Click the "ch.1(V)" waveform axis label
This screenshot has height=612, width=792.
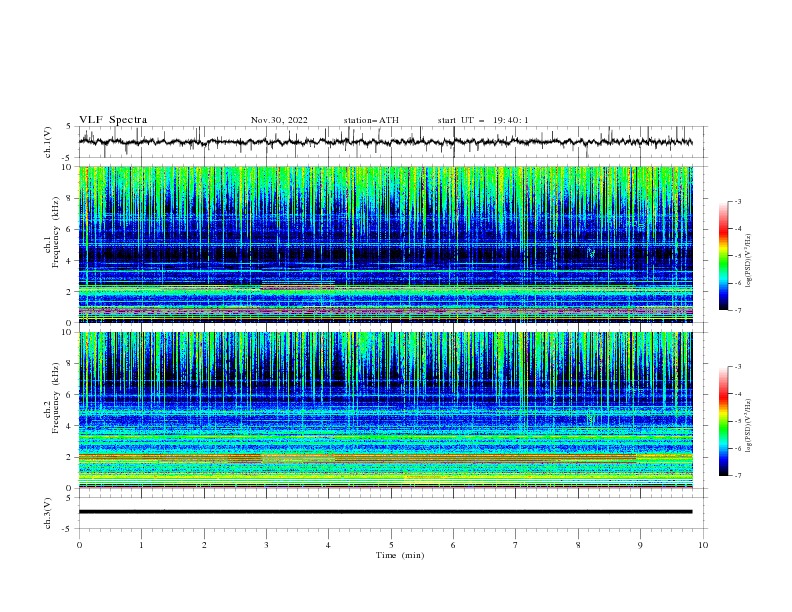pyautogui.click(x=48, y=142)
